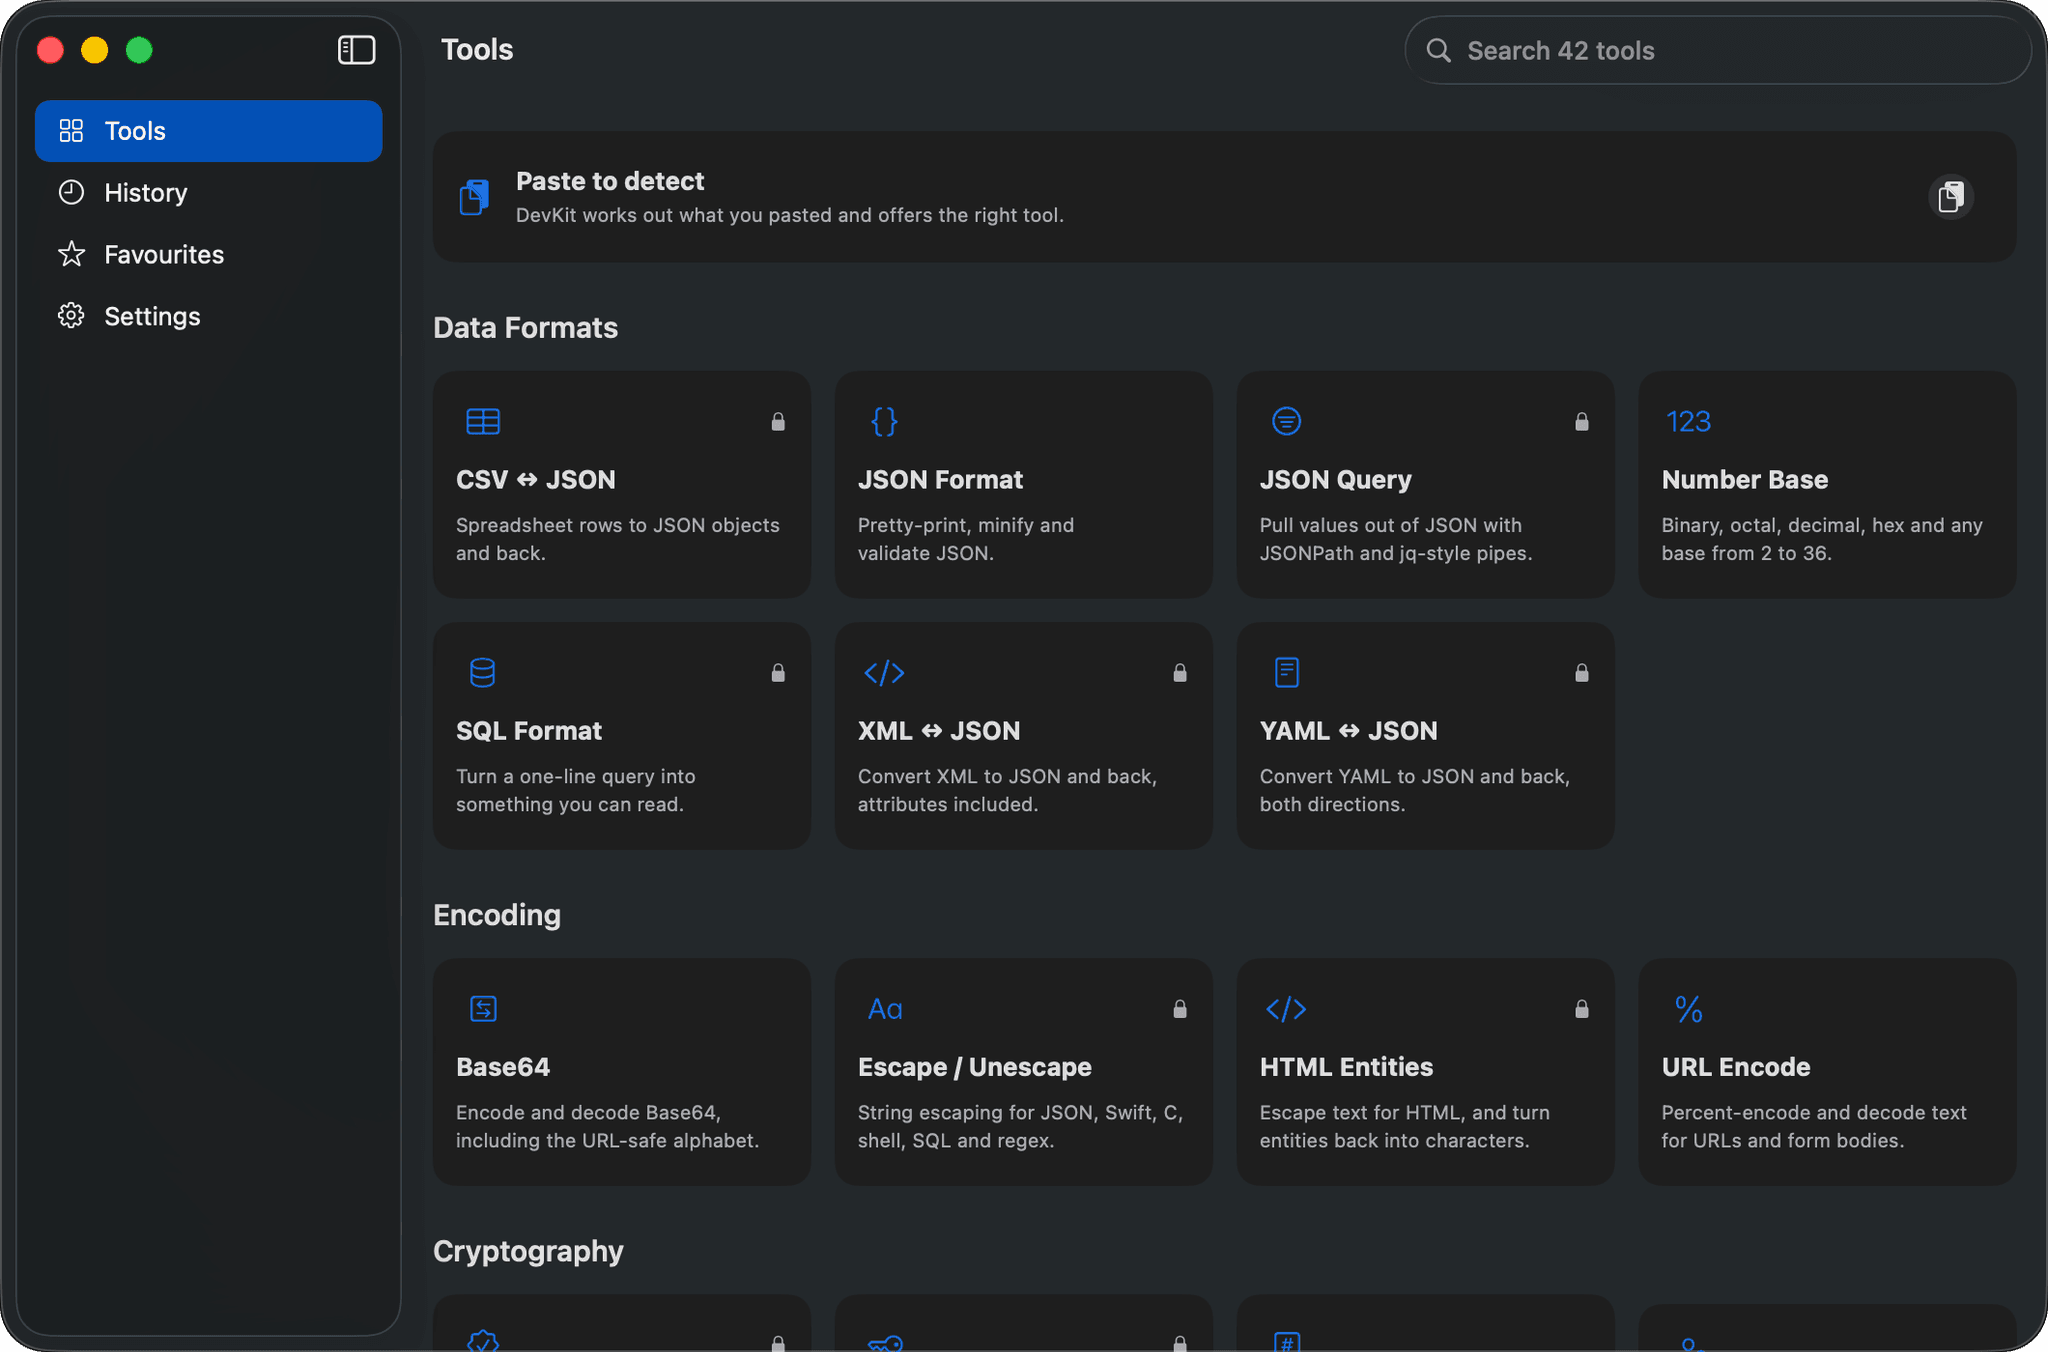Click the History clock icon
Image resolution: width=2048 pixels, height=1352 pixels.
[71, 192]
